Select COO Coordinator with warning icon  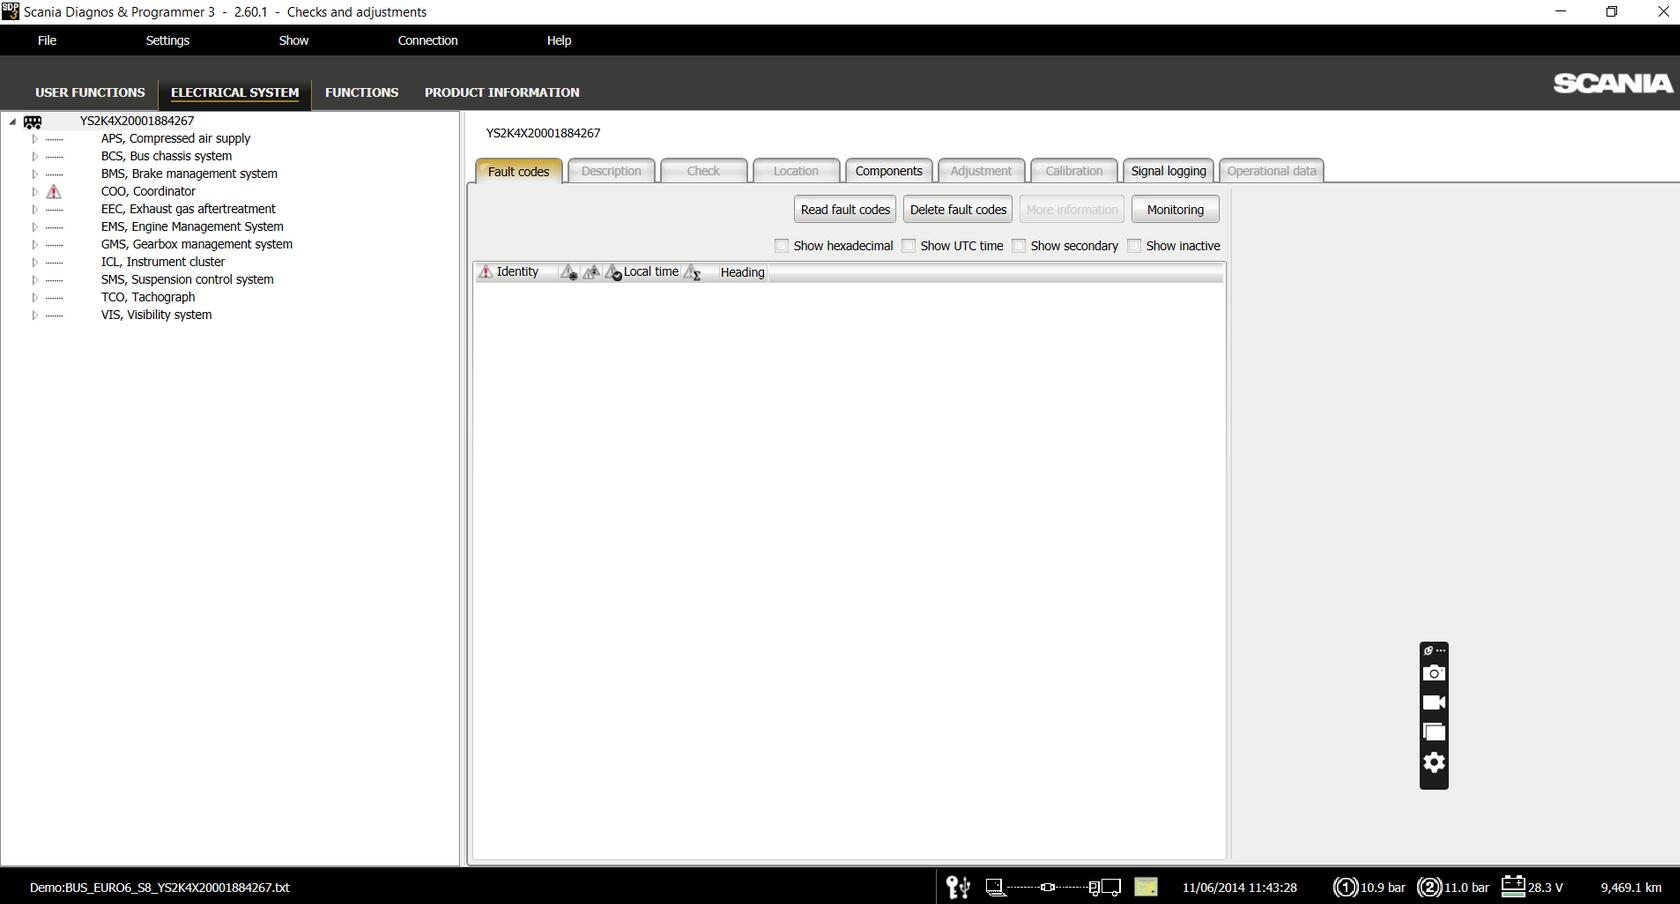click(x=147, y=191)
